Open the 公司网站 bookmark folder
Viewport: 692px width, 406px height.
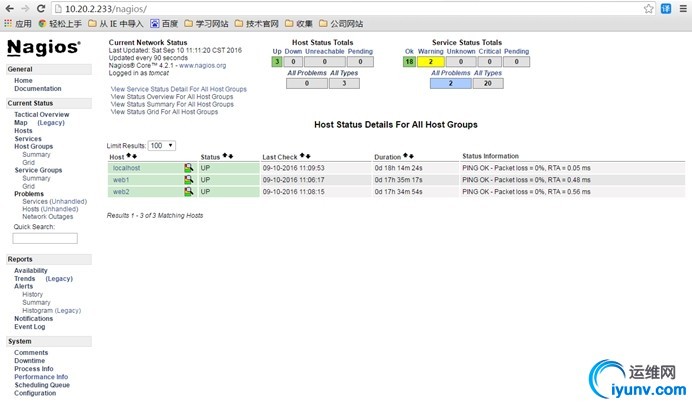pos(341,24)
